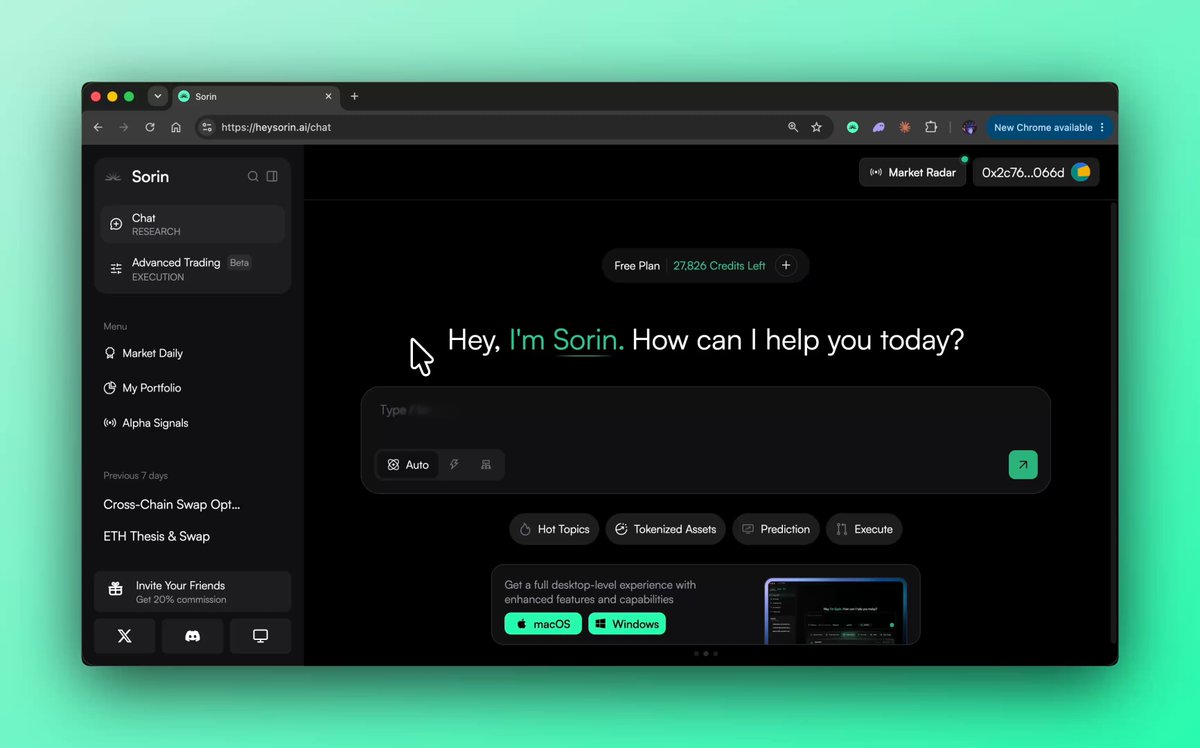Click Execute chip
The height and width of the screenshot is (748, 1200).
coord(864,529)
